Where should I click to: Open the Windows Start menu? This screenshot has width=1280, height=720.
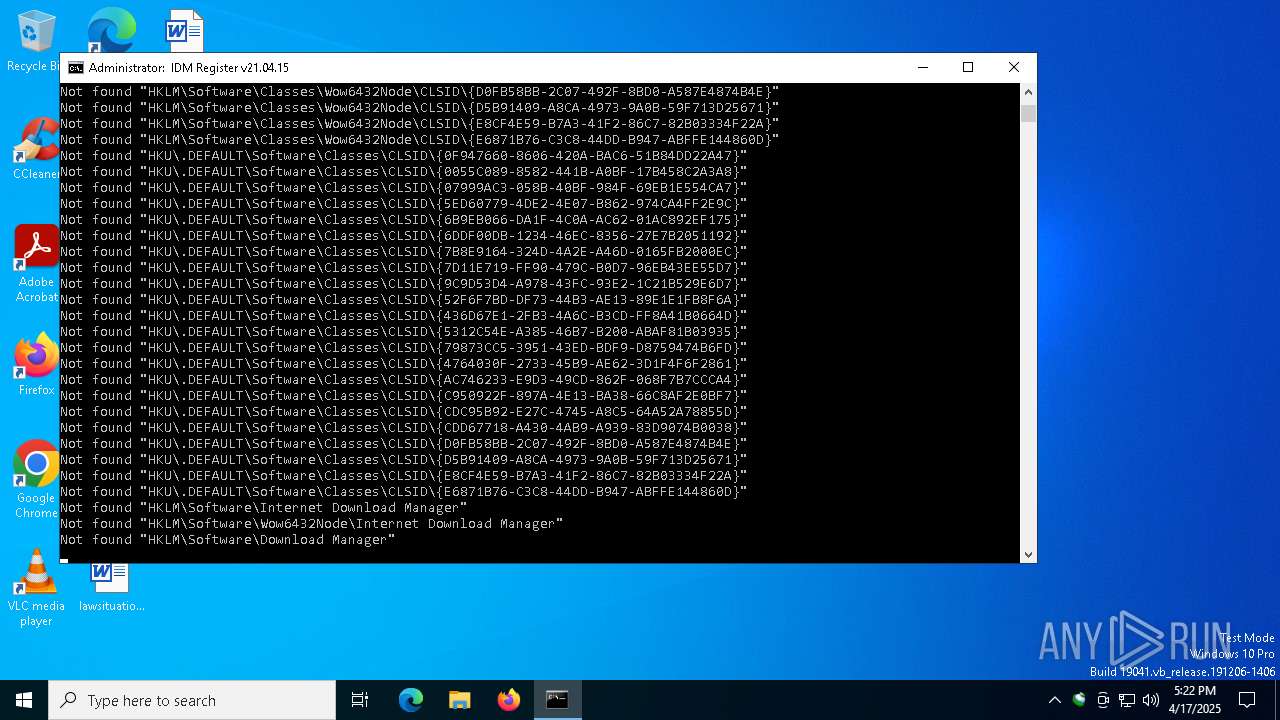pyautogui.click(x=24, y=700)
